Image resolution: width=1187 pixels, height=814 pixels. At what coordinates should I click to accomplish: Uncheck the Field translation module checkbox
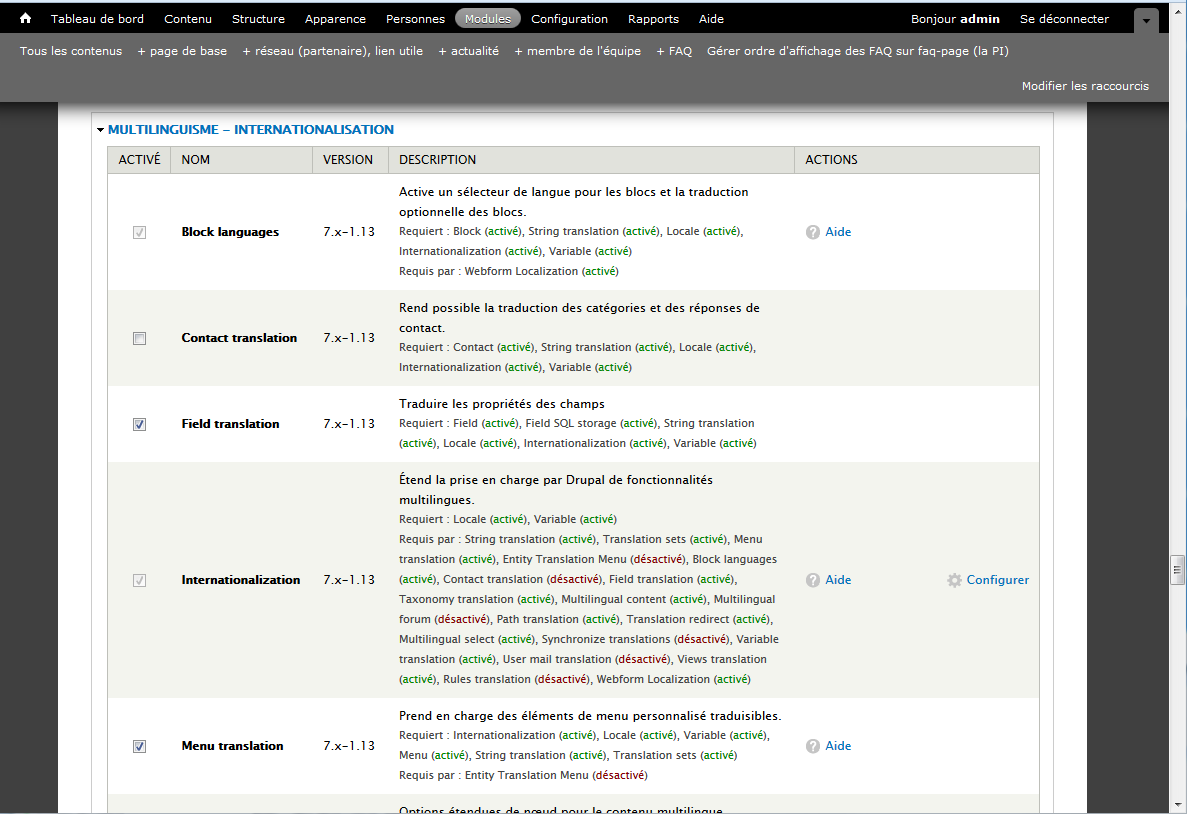139,425
